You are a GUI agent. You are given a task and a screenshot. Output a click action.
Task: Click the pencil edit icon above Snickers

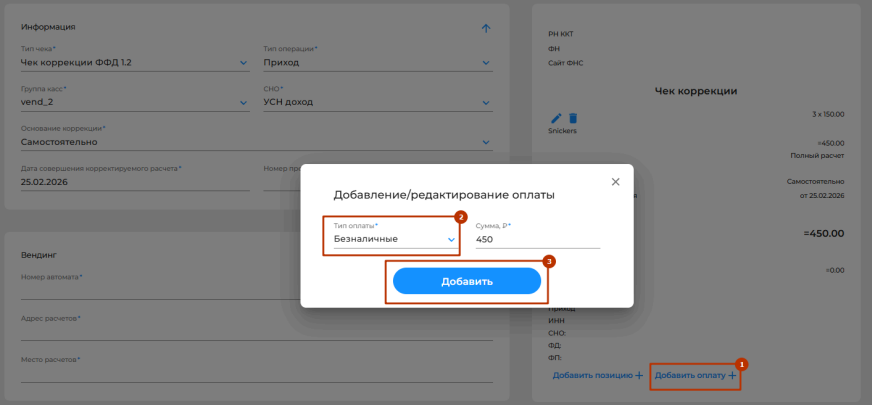click(557, 118)
